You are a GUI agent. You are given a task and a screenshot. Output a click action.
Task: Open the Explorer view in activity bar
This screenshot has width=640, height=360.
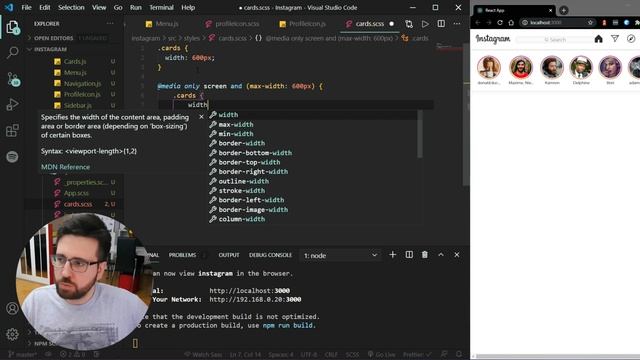(x=12, y=27)
